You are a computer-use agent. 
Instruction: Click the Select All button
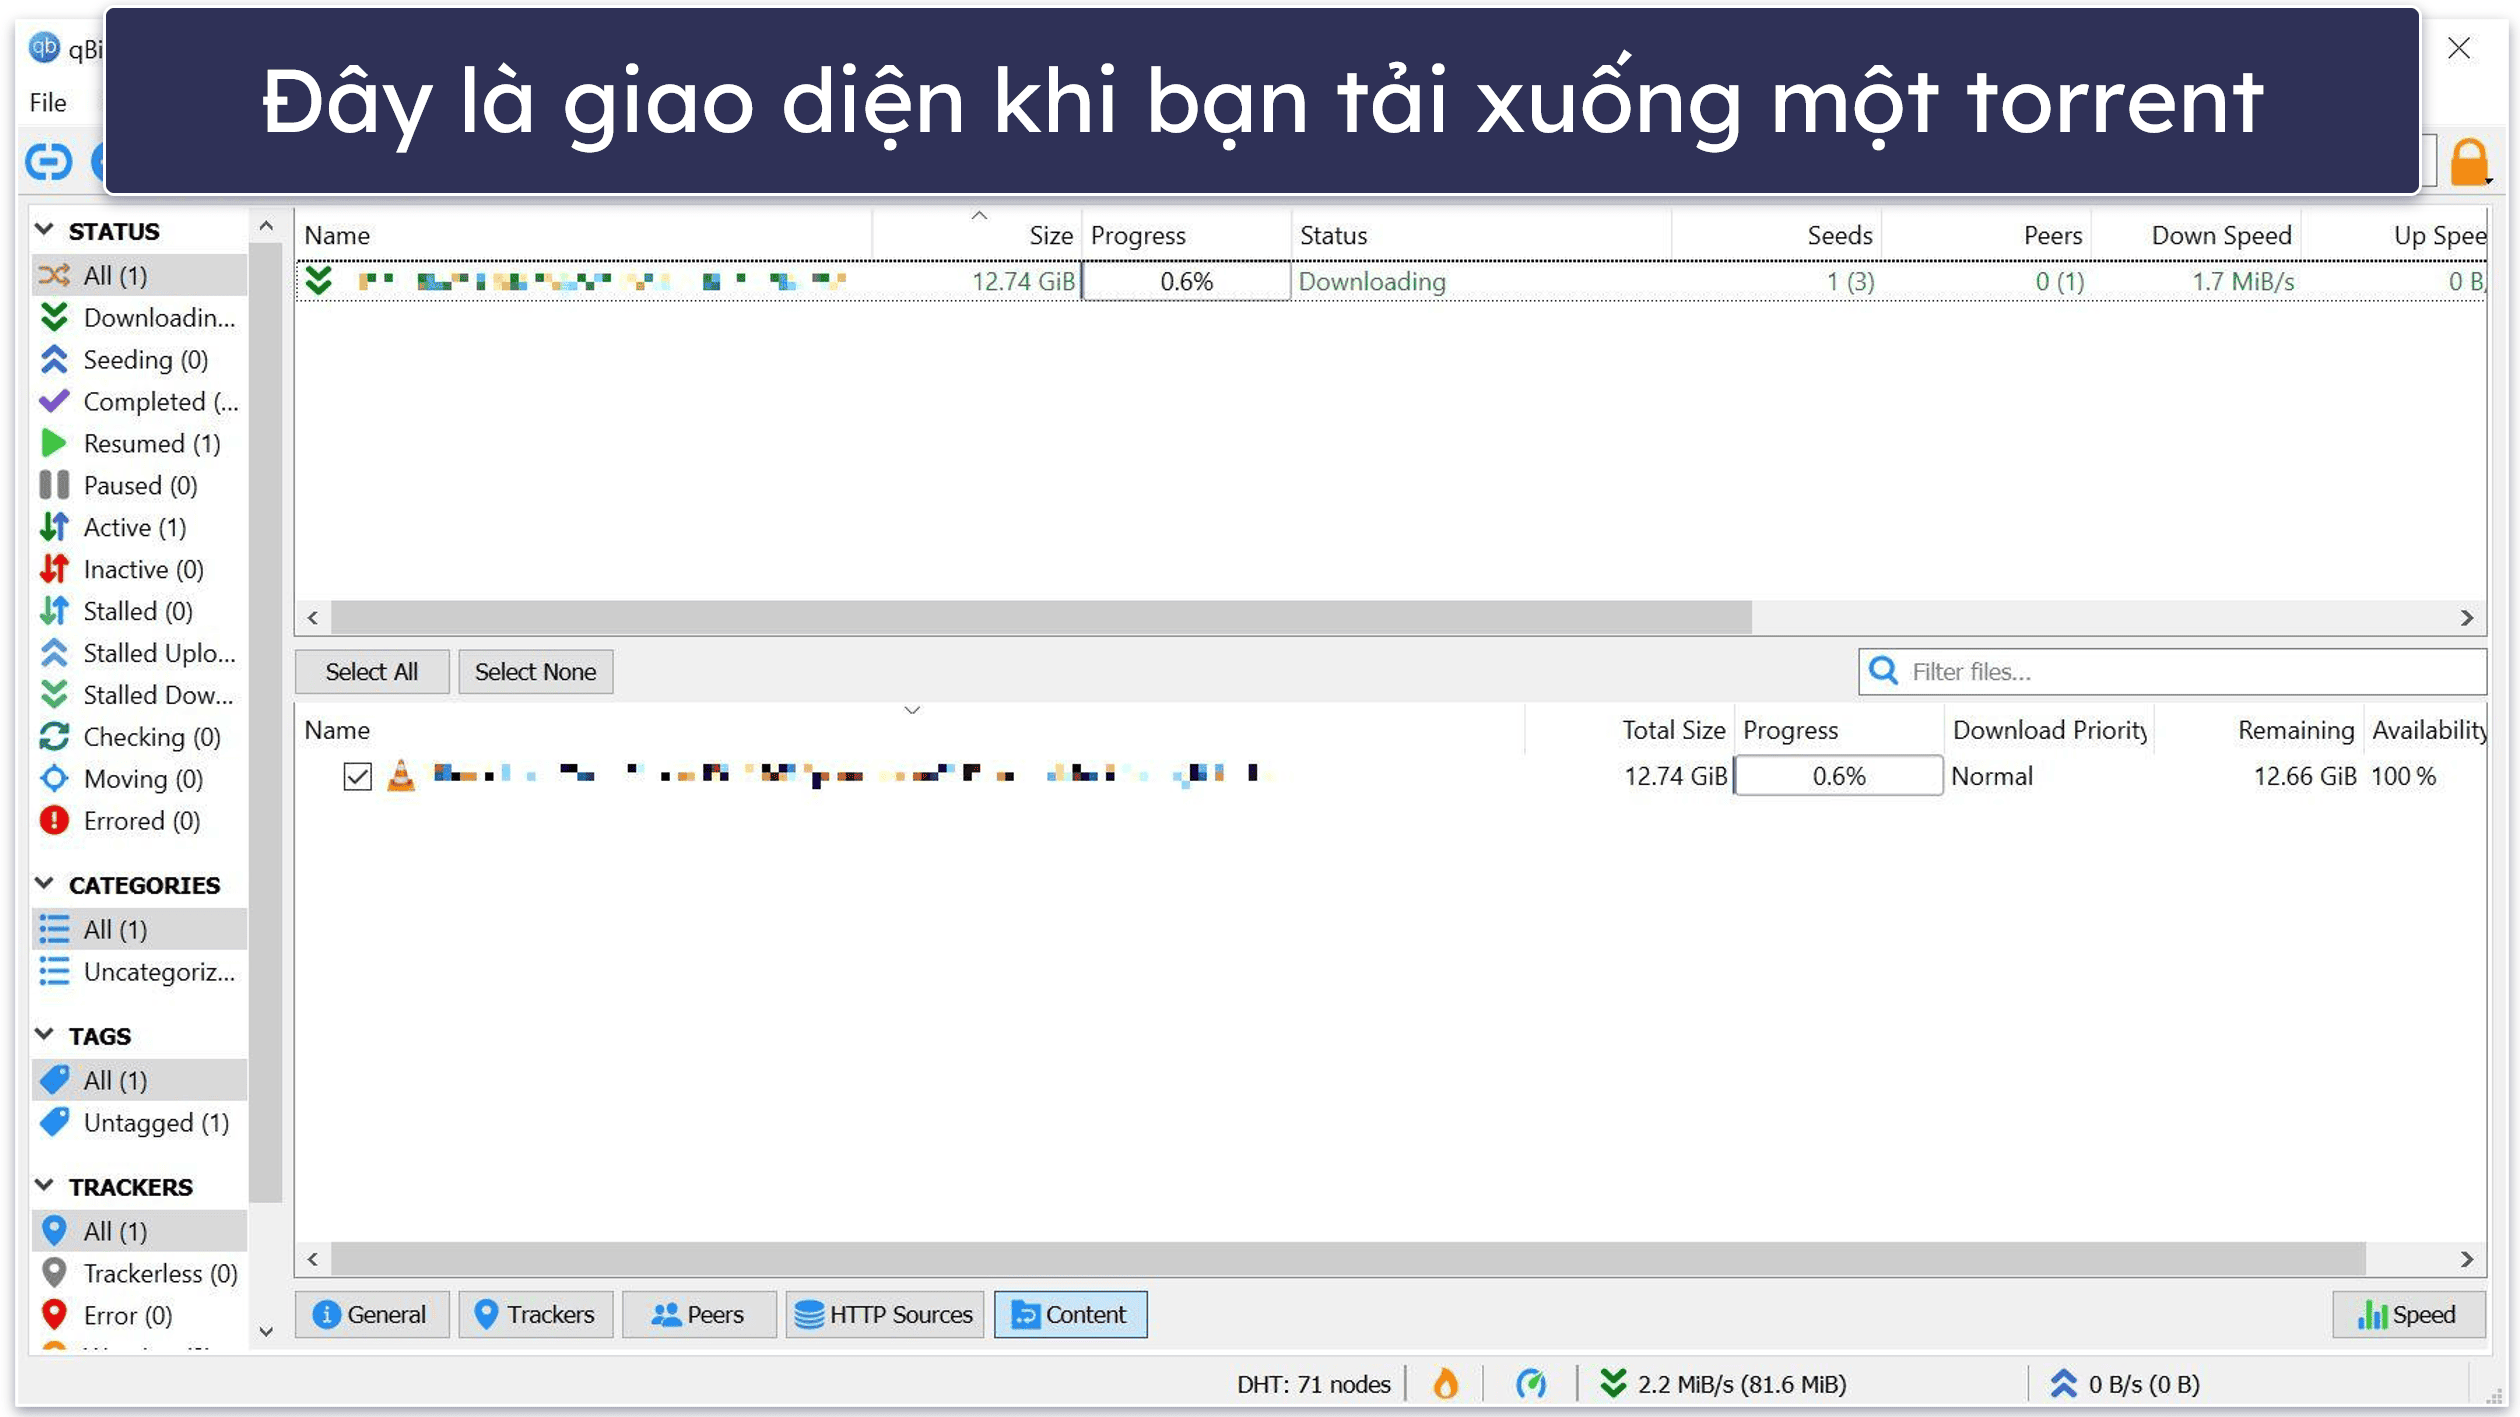point(371,671)
